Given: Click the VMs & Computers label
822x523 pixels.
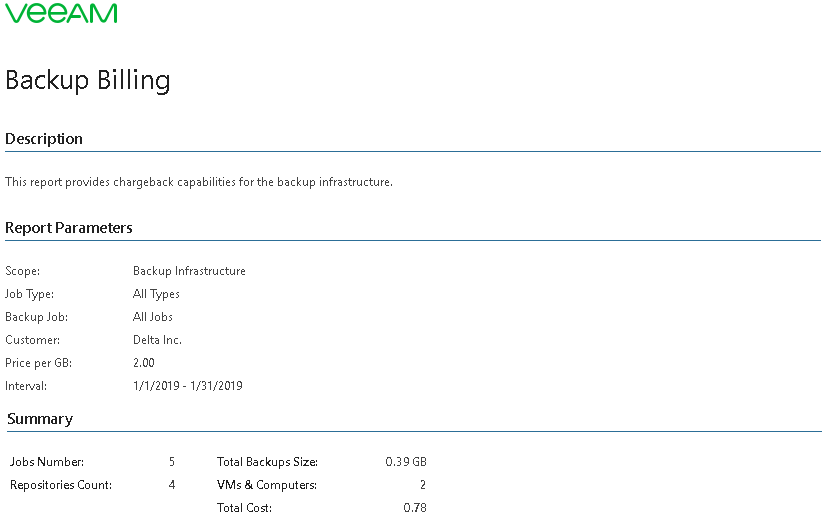Looking at the screenshot, I should [x=267, y=485].
